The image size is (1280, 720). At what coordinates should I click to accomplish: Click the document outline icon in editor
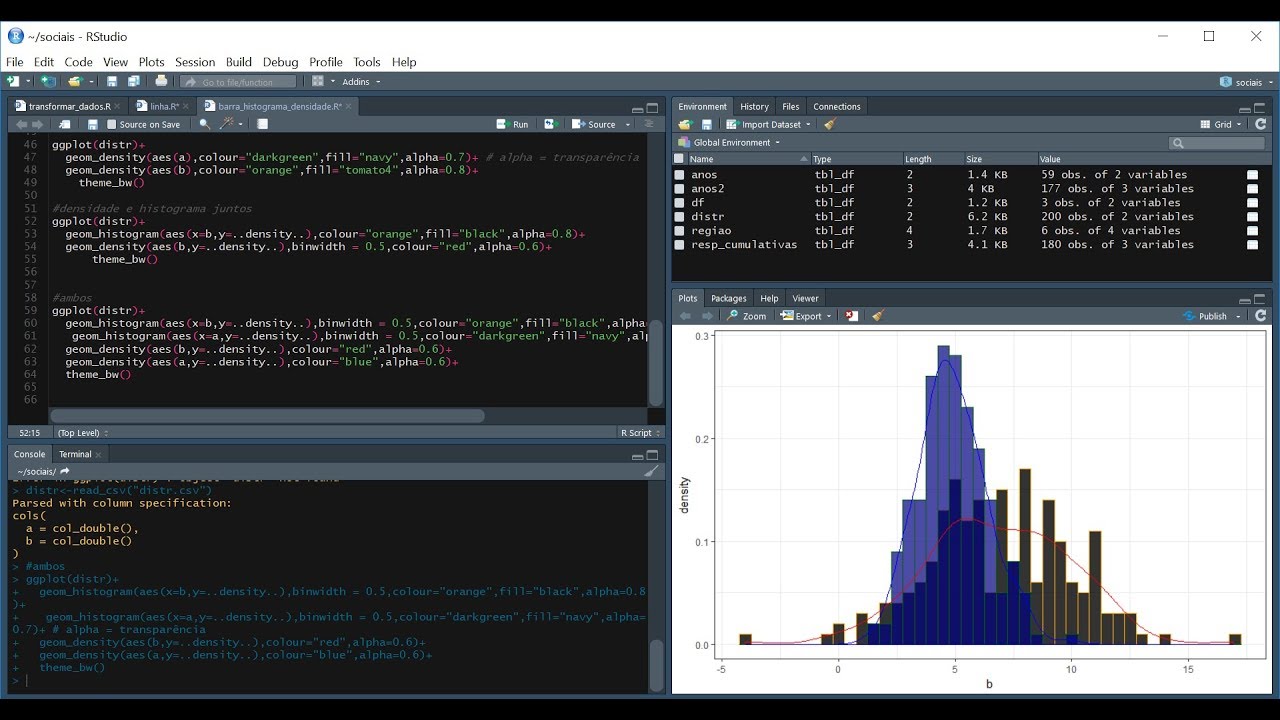tap(648, 125)
